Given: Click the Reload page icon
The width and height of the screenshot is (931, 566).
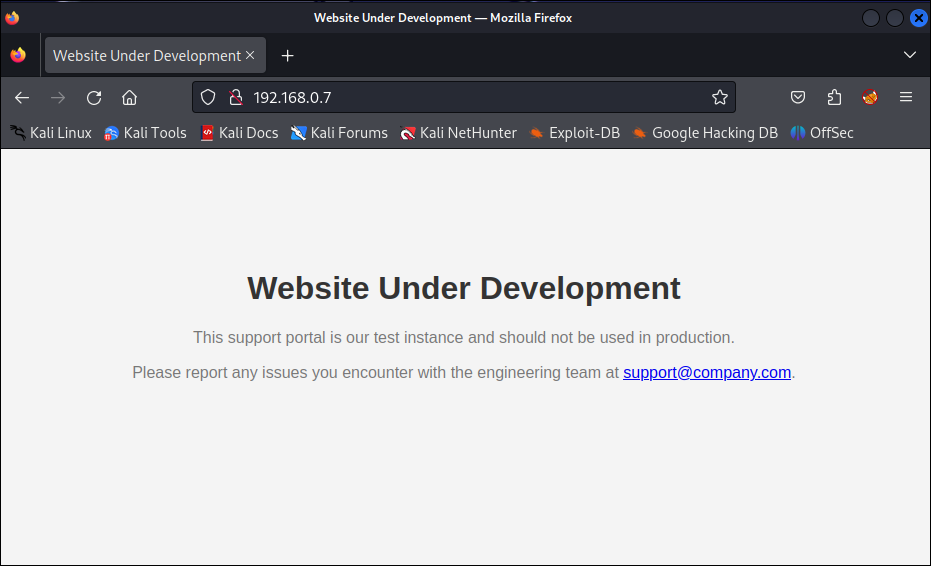Looking at the screenshot, I should pos(94,97).
